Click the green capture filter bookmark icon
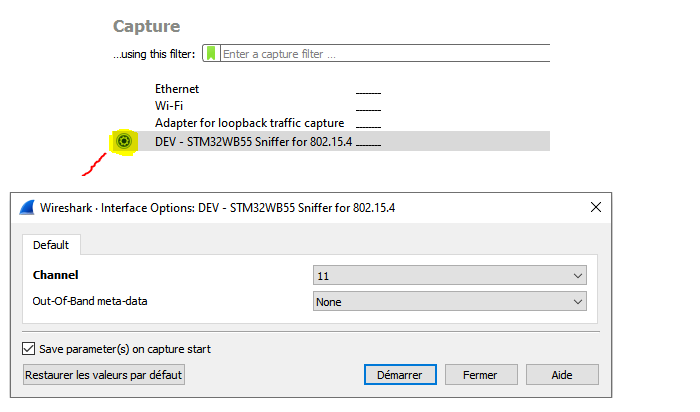 pos(211,54)
